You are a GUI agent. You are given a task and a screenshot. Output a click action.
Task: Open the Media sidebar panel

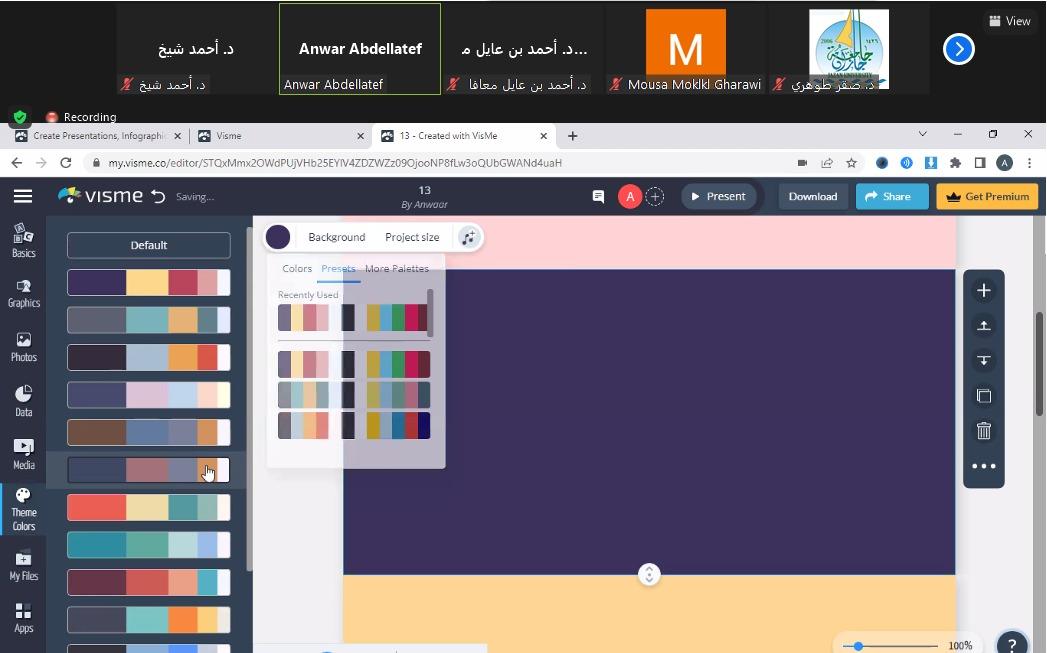[23, 454]
